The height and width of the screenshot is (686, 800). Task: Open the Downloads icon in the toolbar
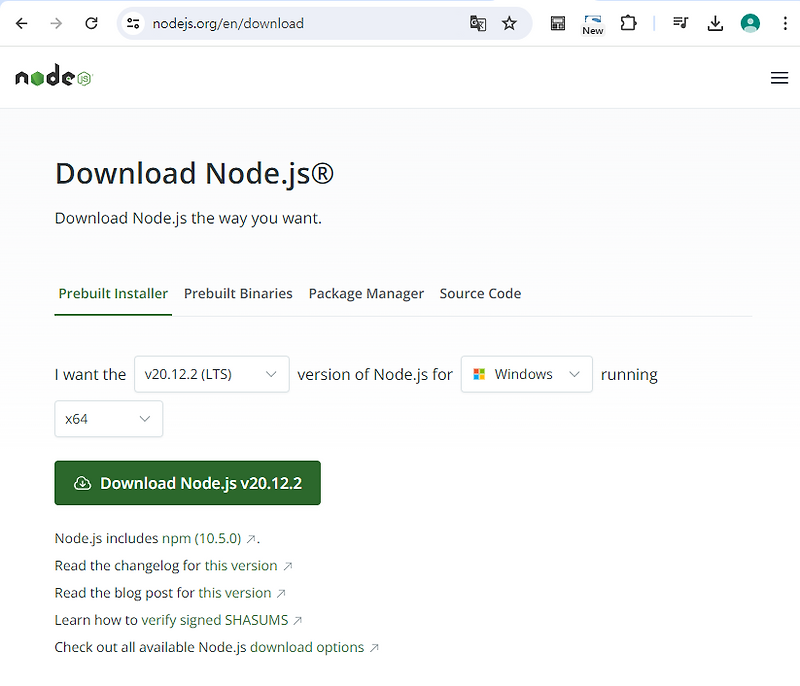point(715,23)
